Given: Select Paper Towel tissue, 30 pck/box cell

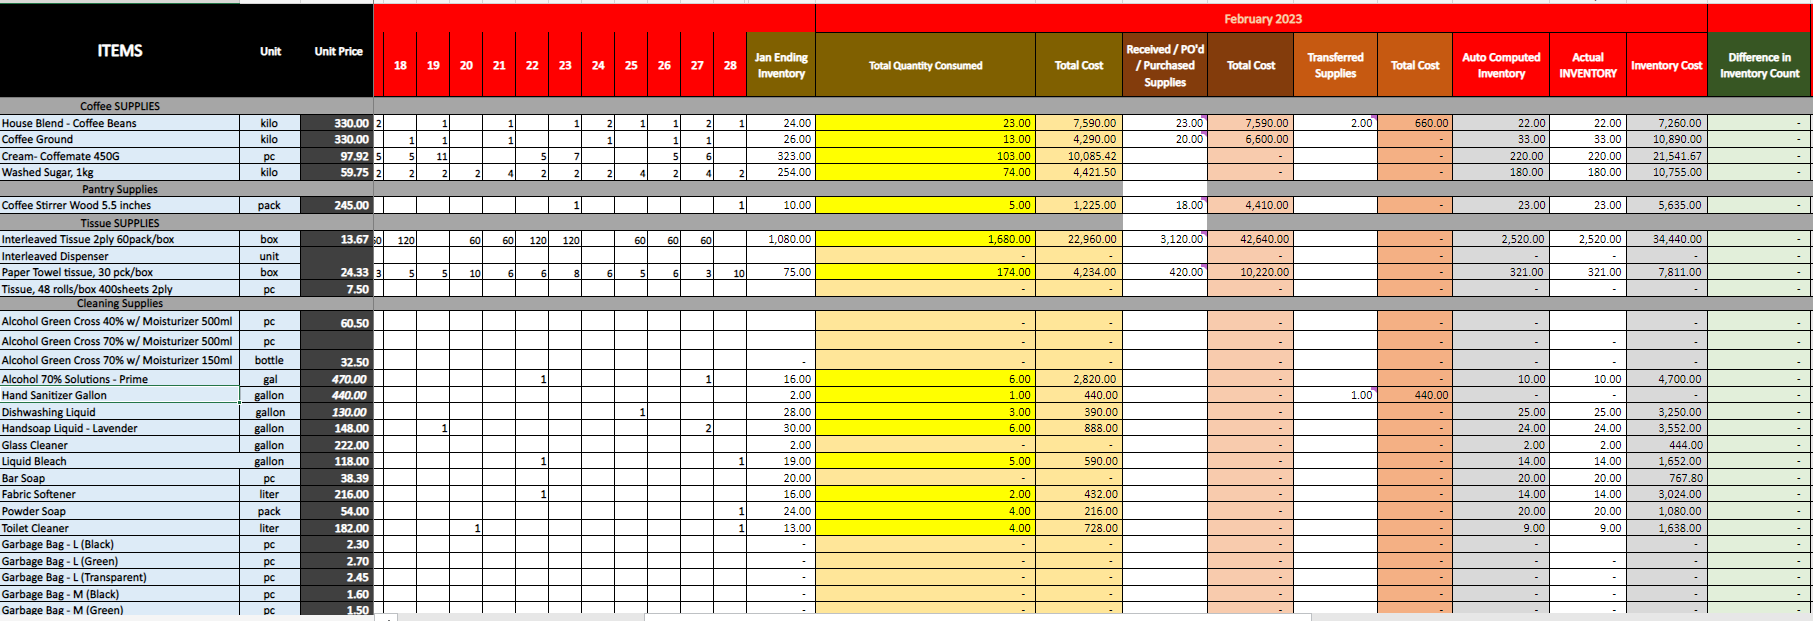Looking at the screenshot, I should (x=120, y=272).
